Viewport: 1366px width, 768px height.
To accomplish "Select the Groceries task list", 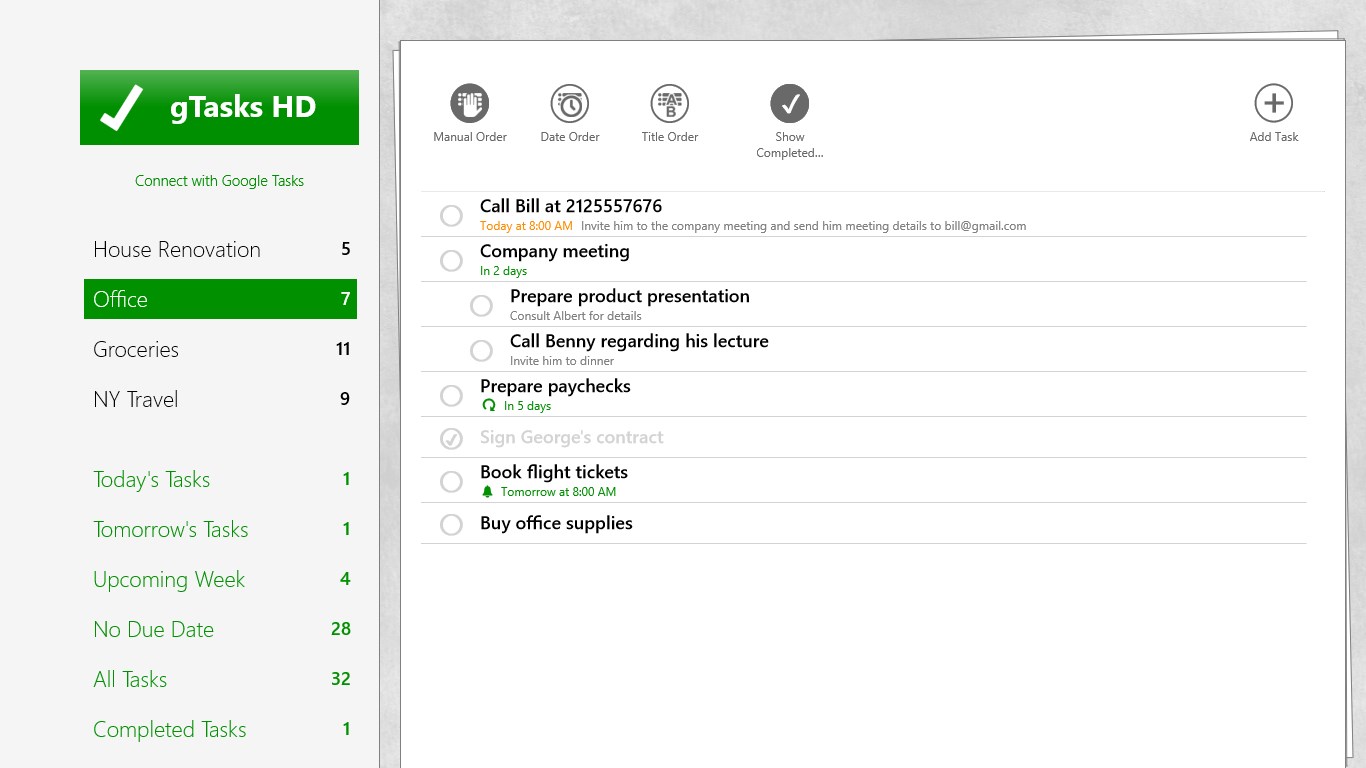I will click(136, 350).
